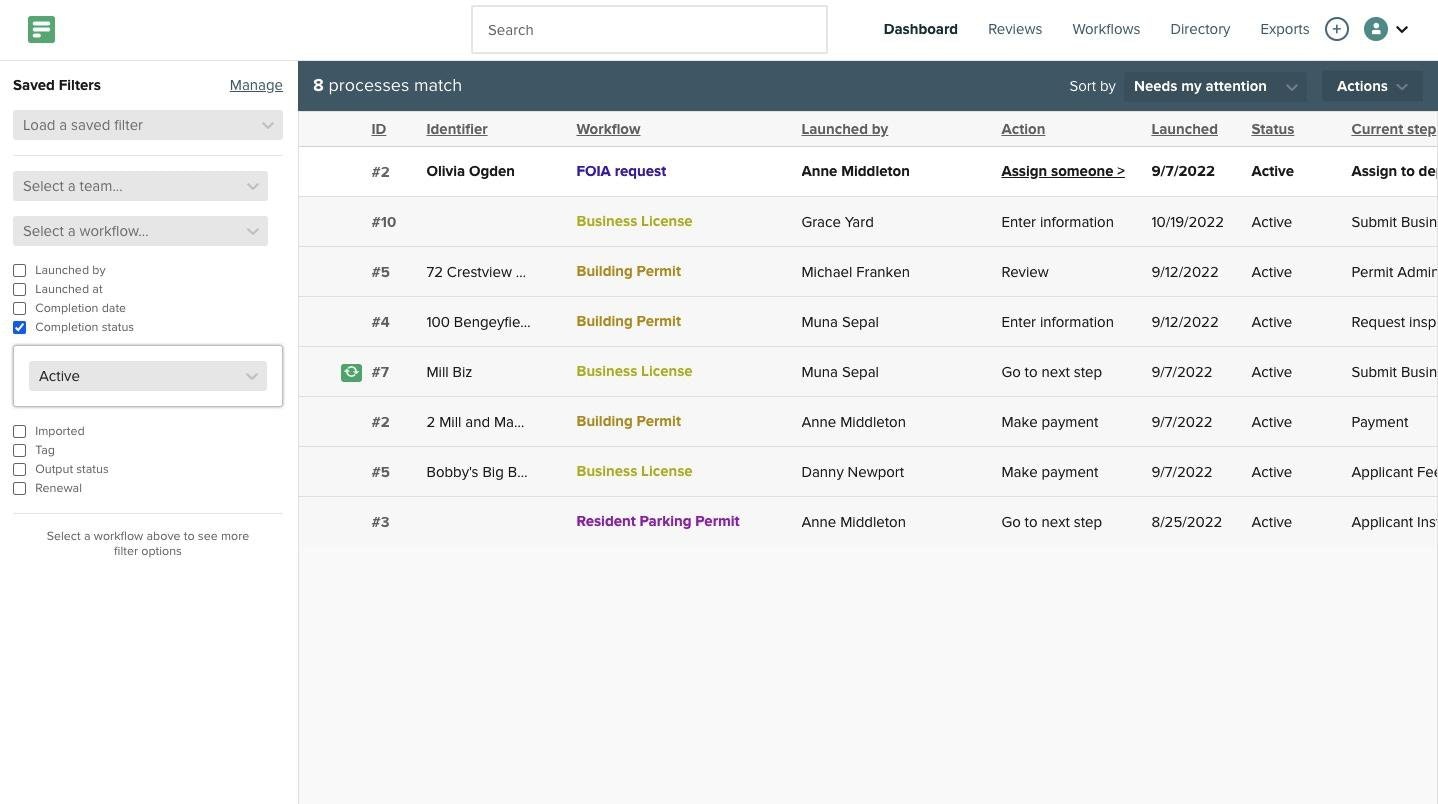Open the Resident Parking Permit workflow link
The width and height of the screenshot is (1438, 804).
pyautogui.click(x=658, y=521)
